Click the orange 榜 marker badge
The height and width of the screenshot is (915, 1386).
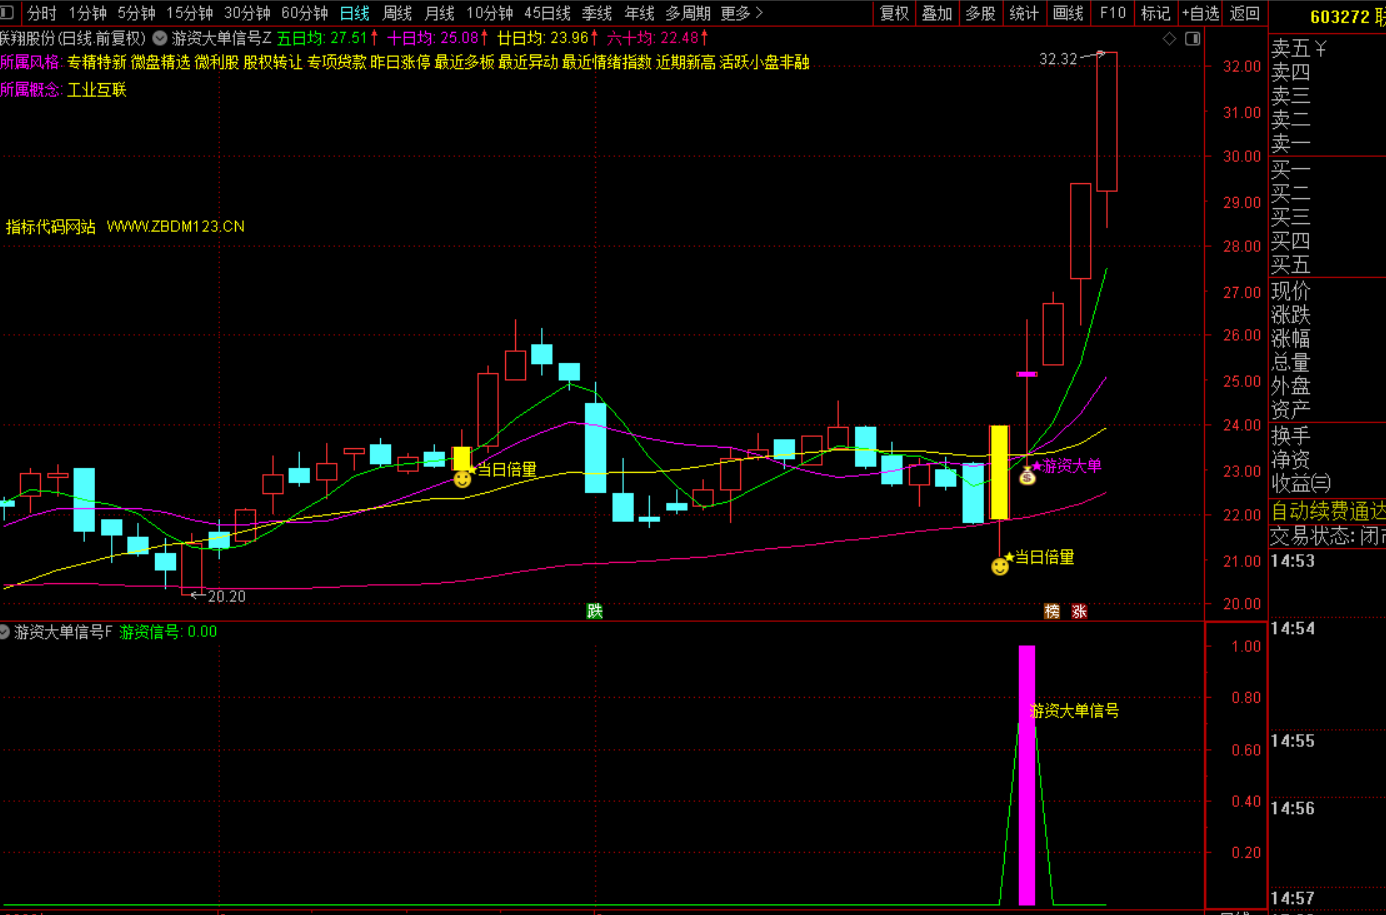click(x=1052, y=611)
